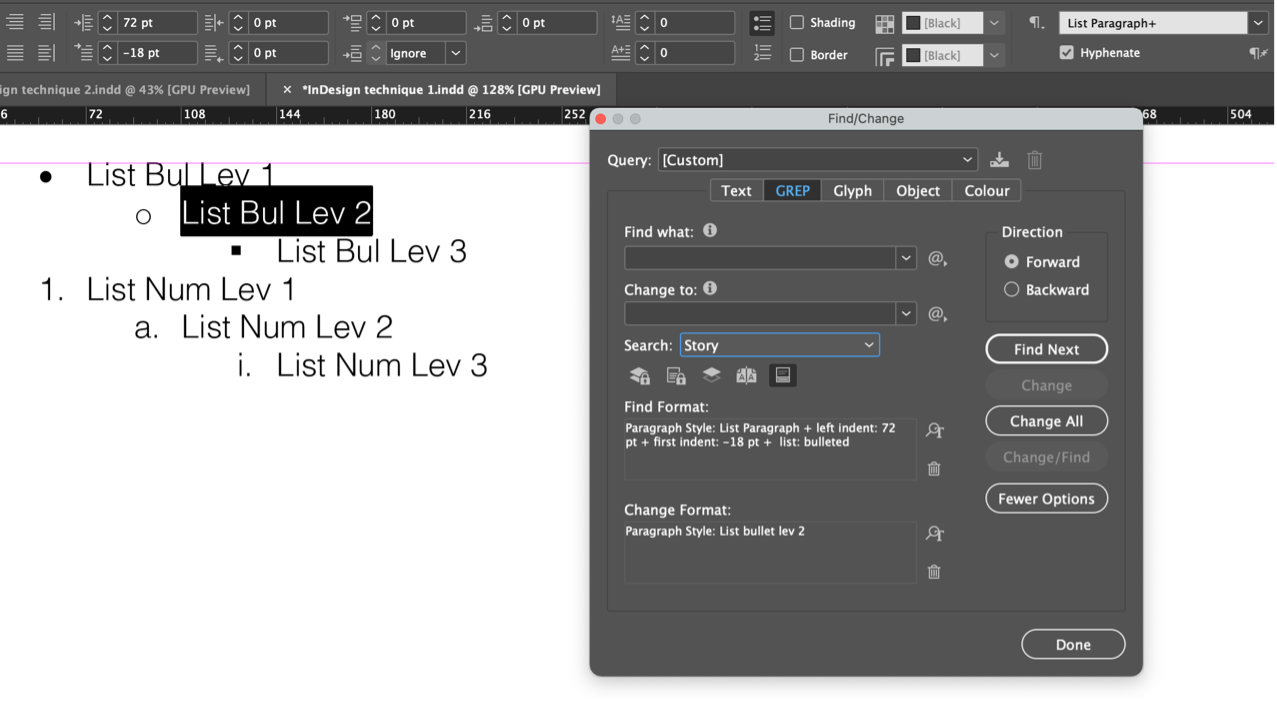Screen dimensions: 1277x702
Task: Click the Change All button
Action: (x=1046, y=420)
